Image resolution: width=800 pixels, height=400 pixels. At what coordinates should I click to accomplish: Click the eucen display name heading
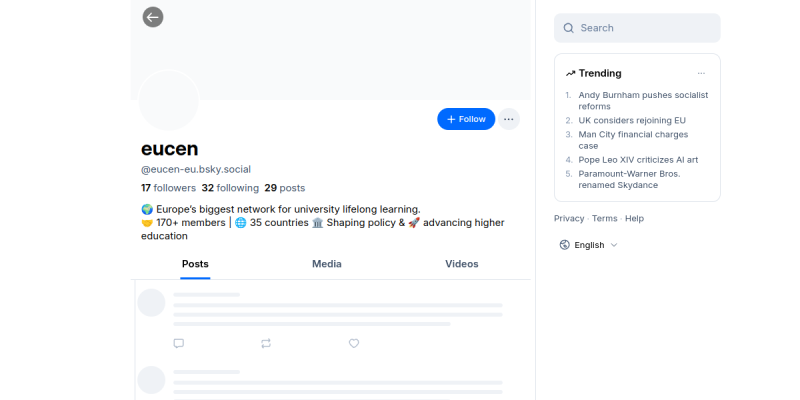(x=169, y=148)
